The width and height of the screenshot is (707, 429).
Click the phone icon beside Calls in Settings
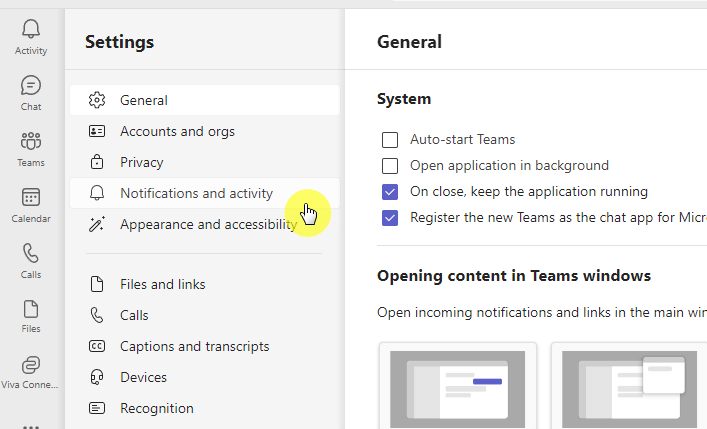coord(97,315)
